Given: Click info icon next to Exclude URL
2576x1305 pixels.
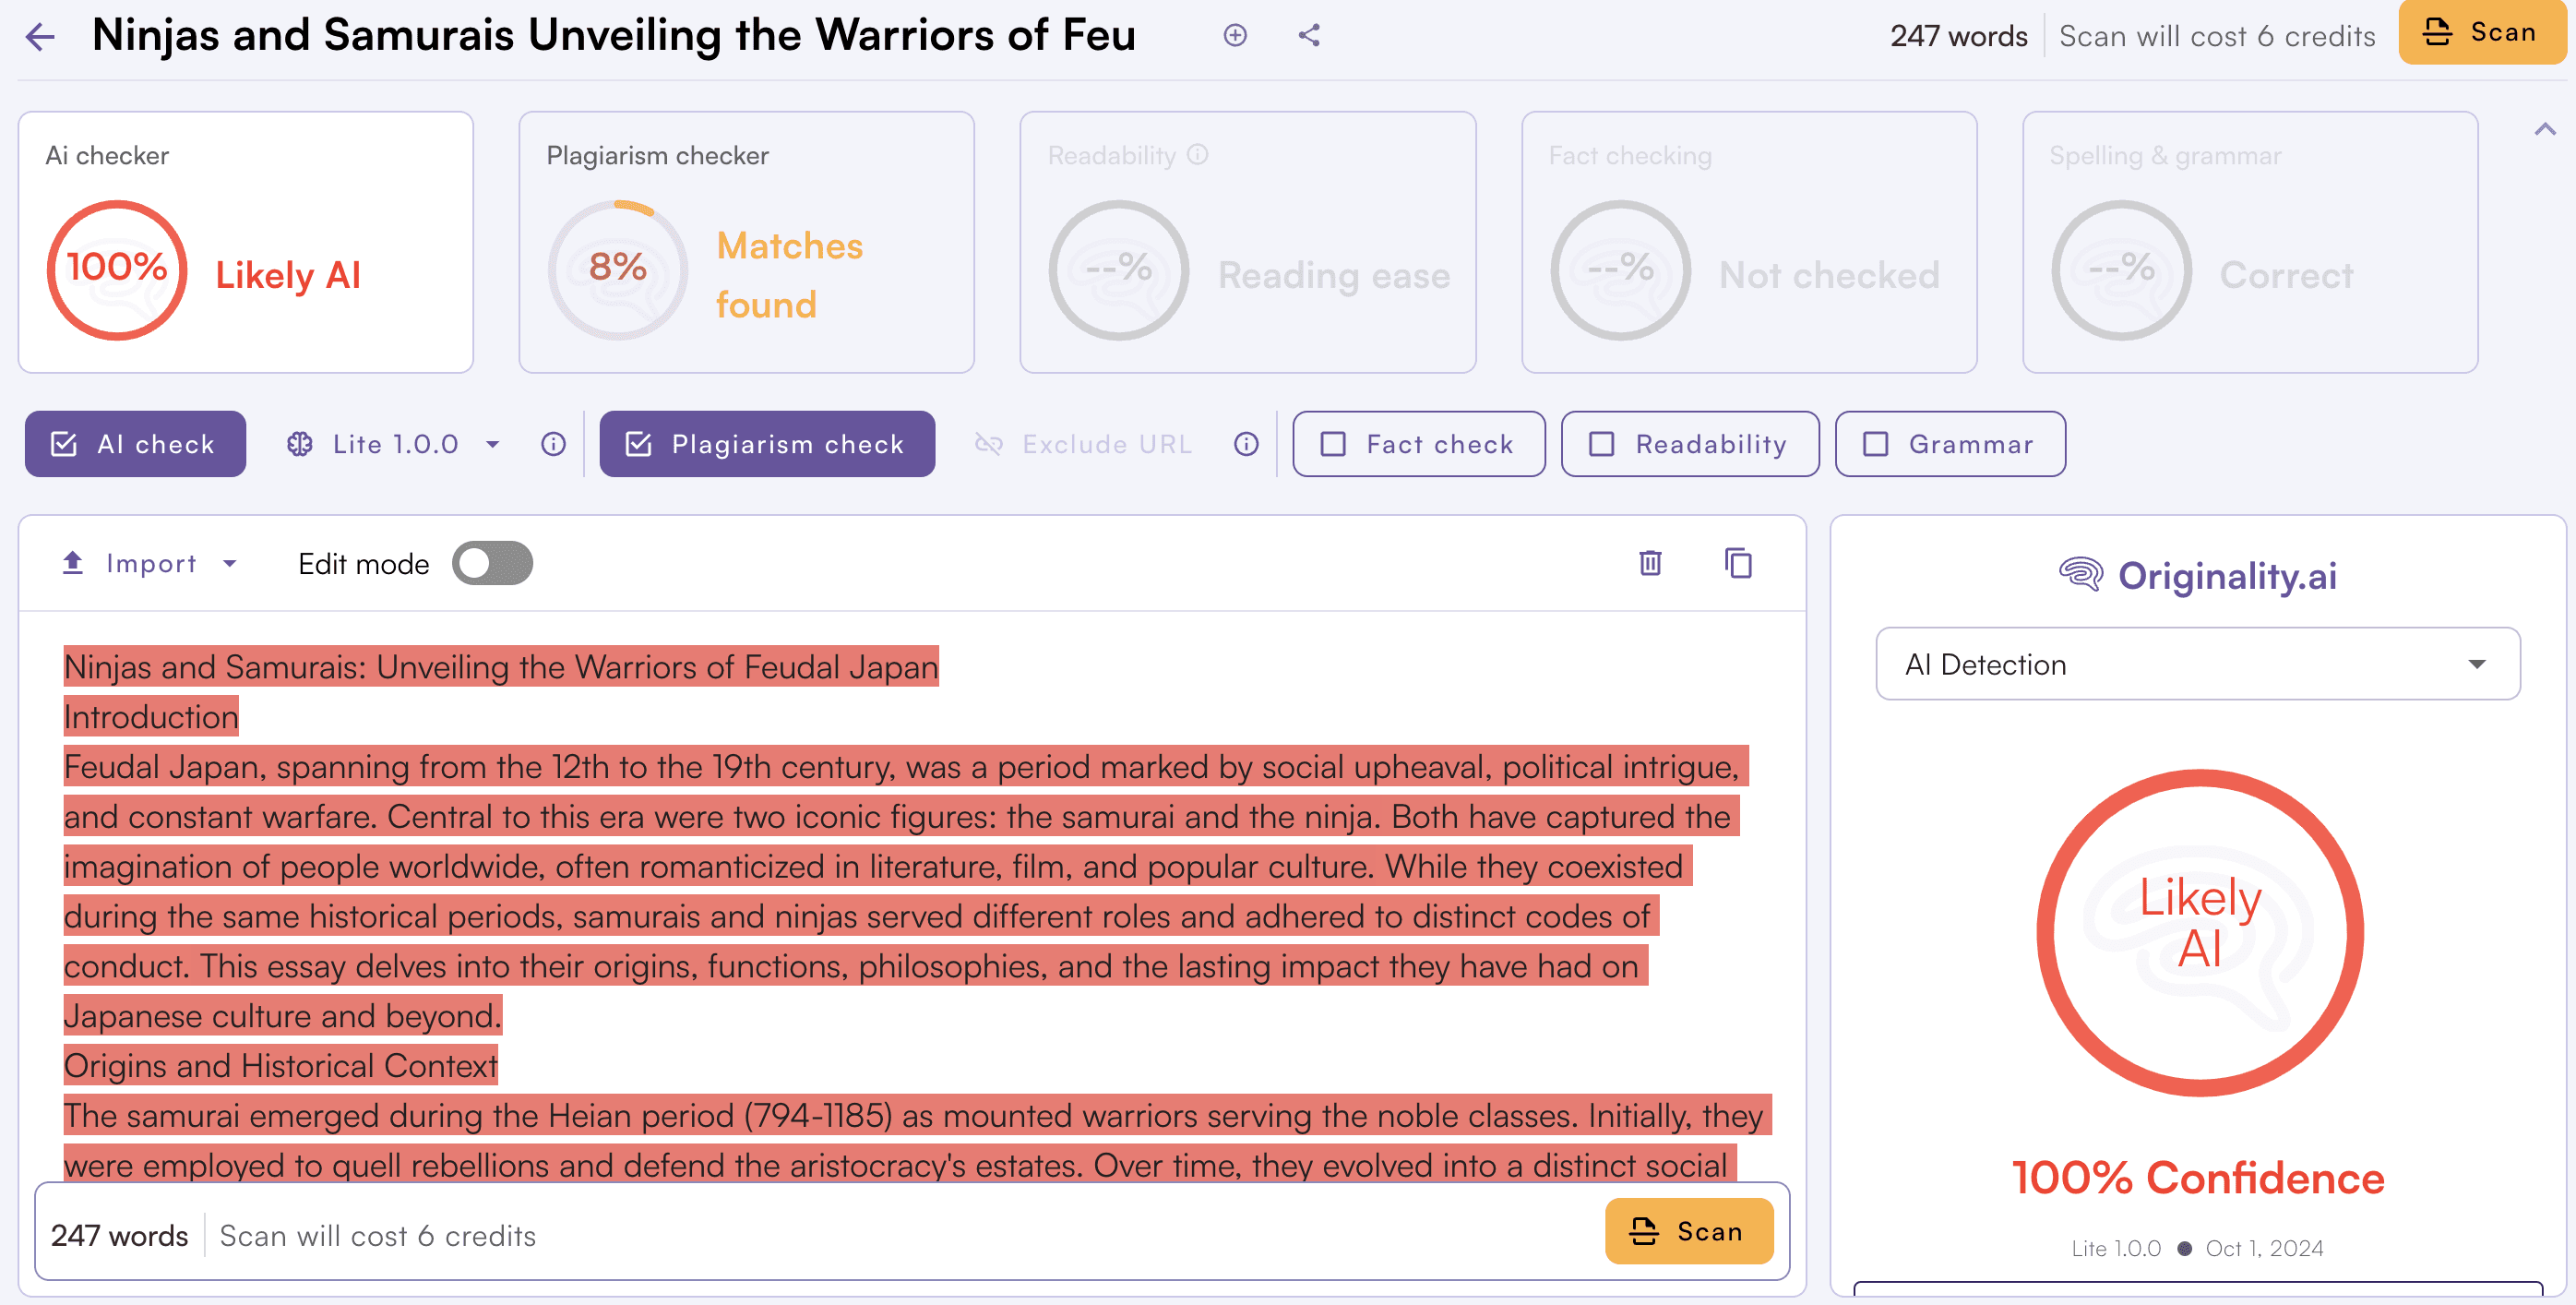Looking at the screenshot, I should [x=1246, y=444].
